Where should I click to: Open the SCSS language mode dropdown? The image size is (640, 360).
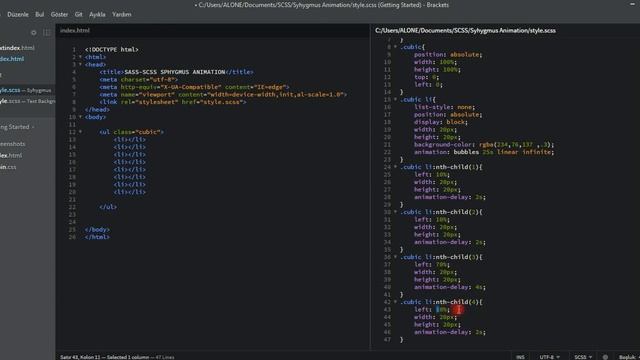(x=583, y=357)
